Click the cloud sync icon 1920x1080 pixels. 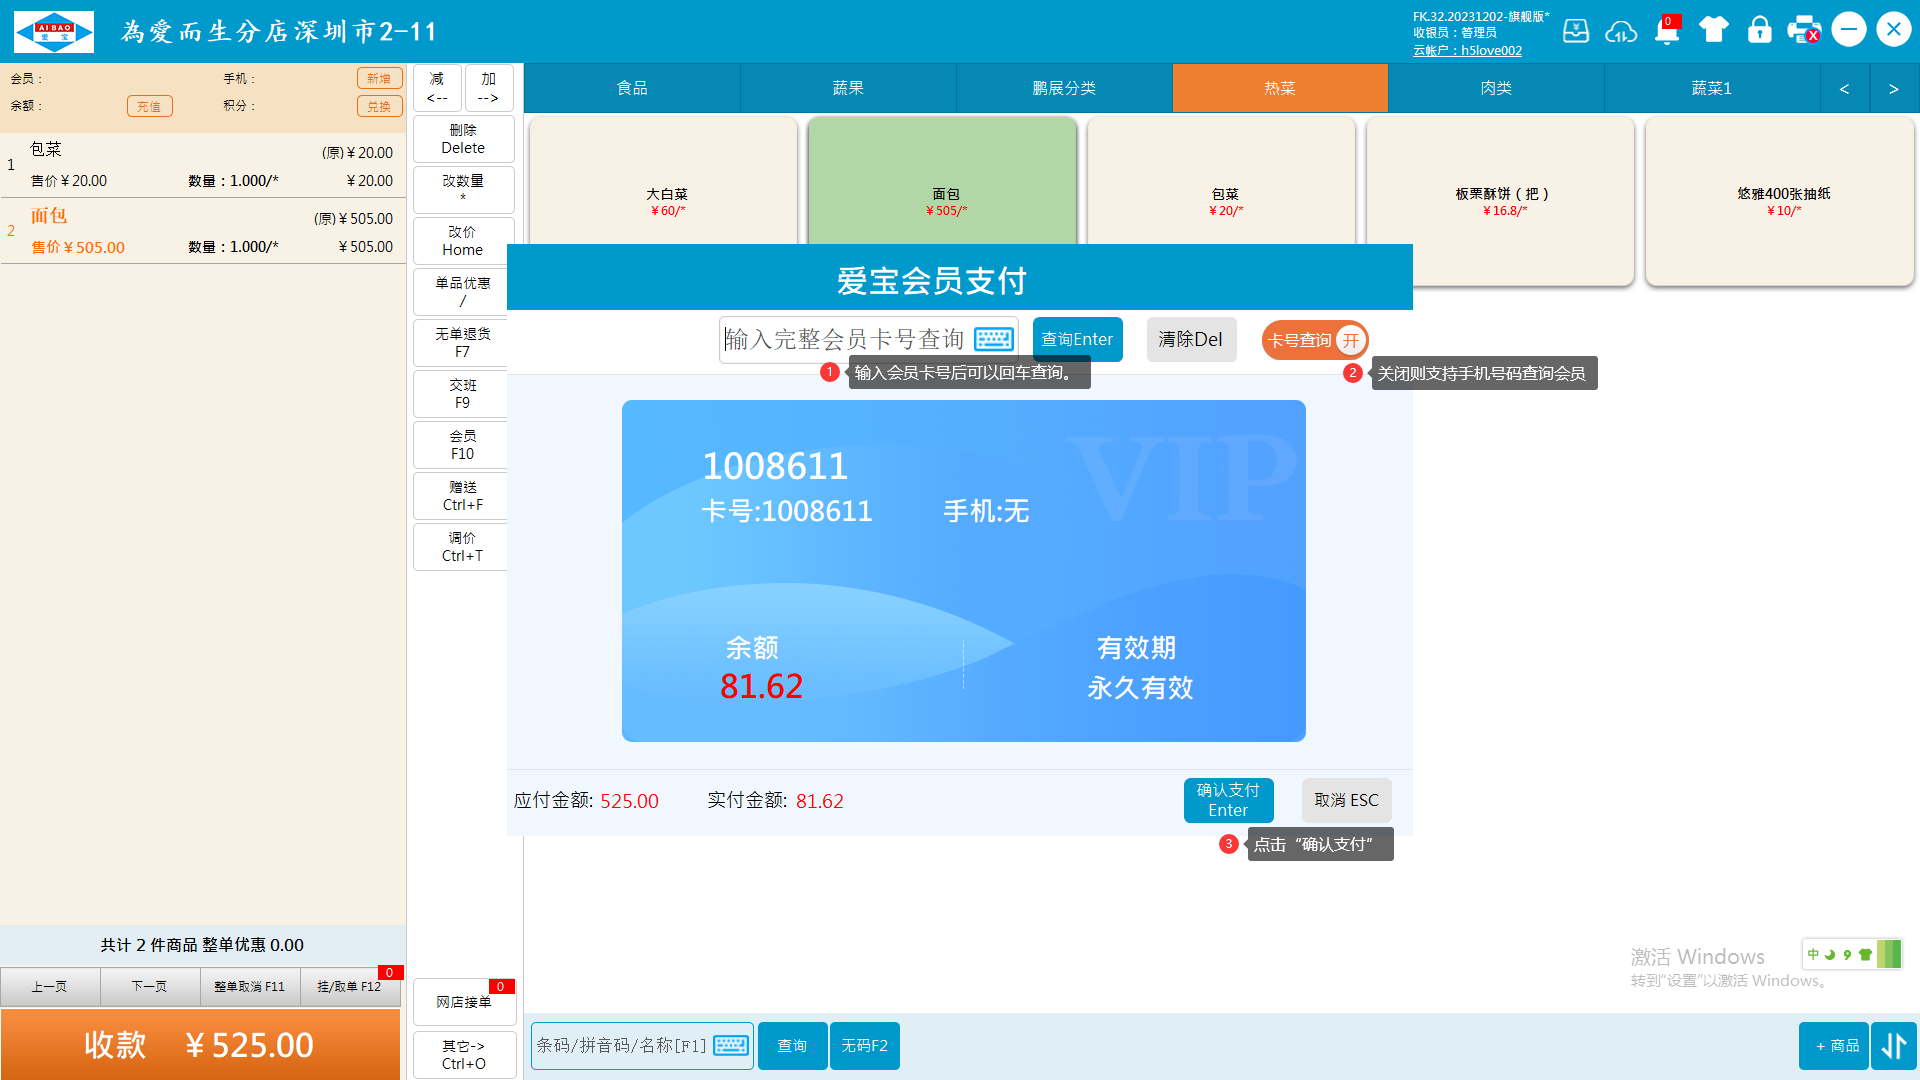(x=1621, y=31)
